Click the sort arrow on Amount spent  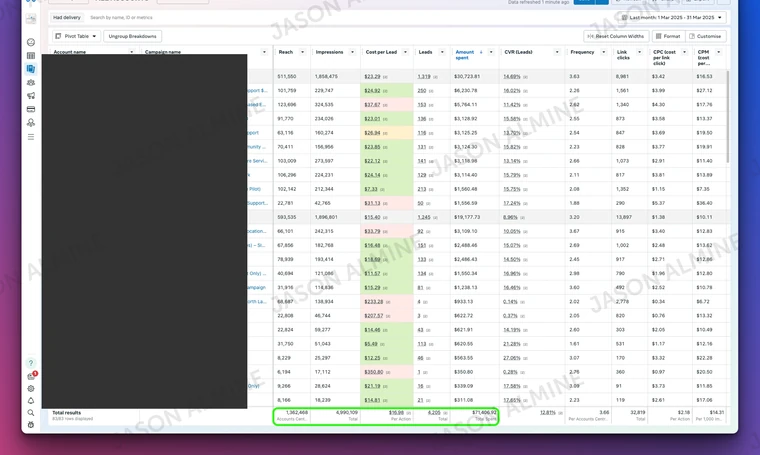481,52
